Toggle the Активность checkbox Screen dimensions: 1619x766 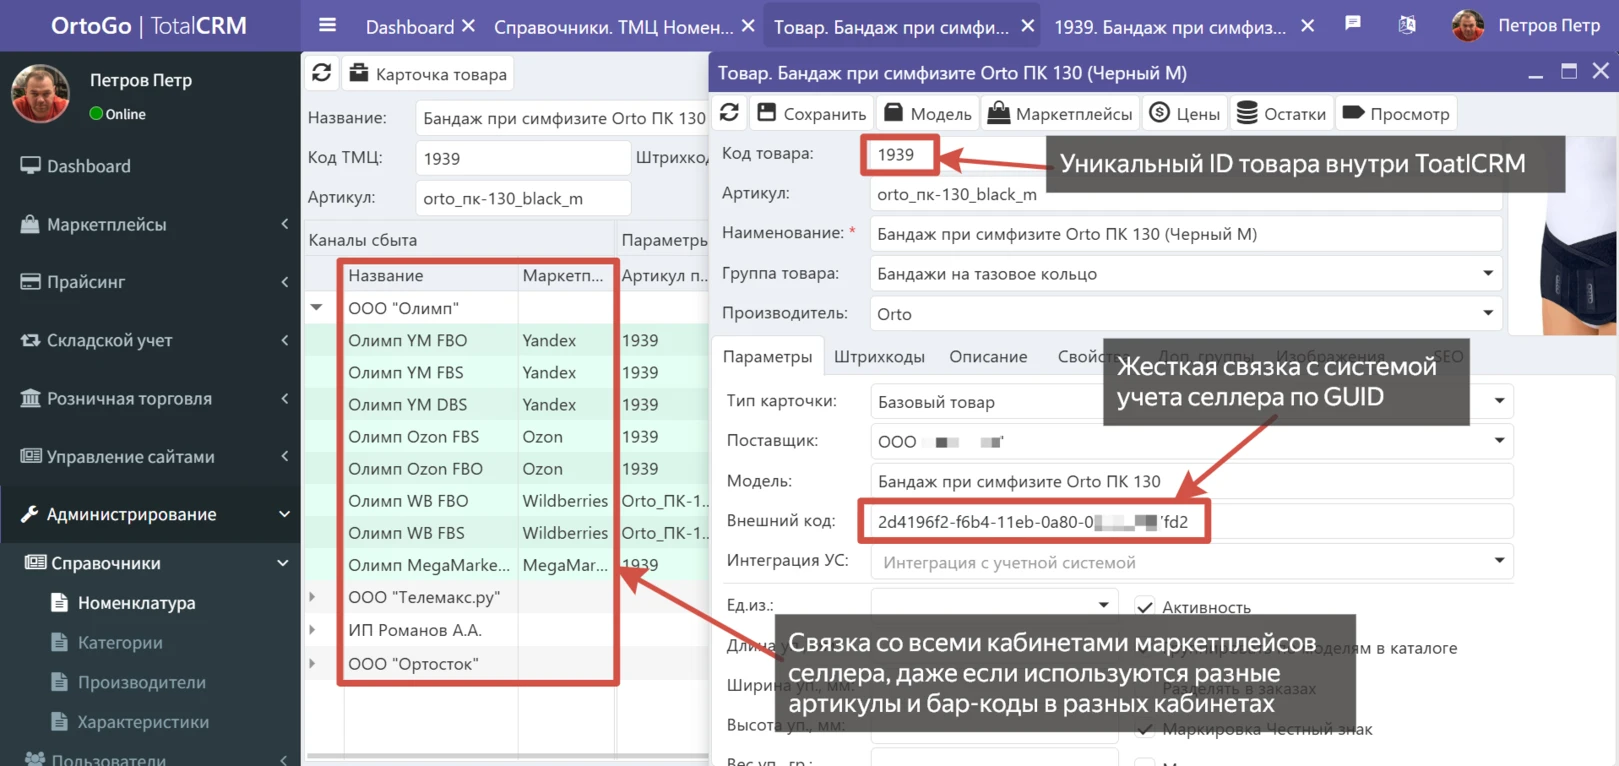tap(1145, 607)
